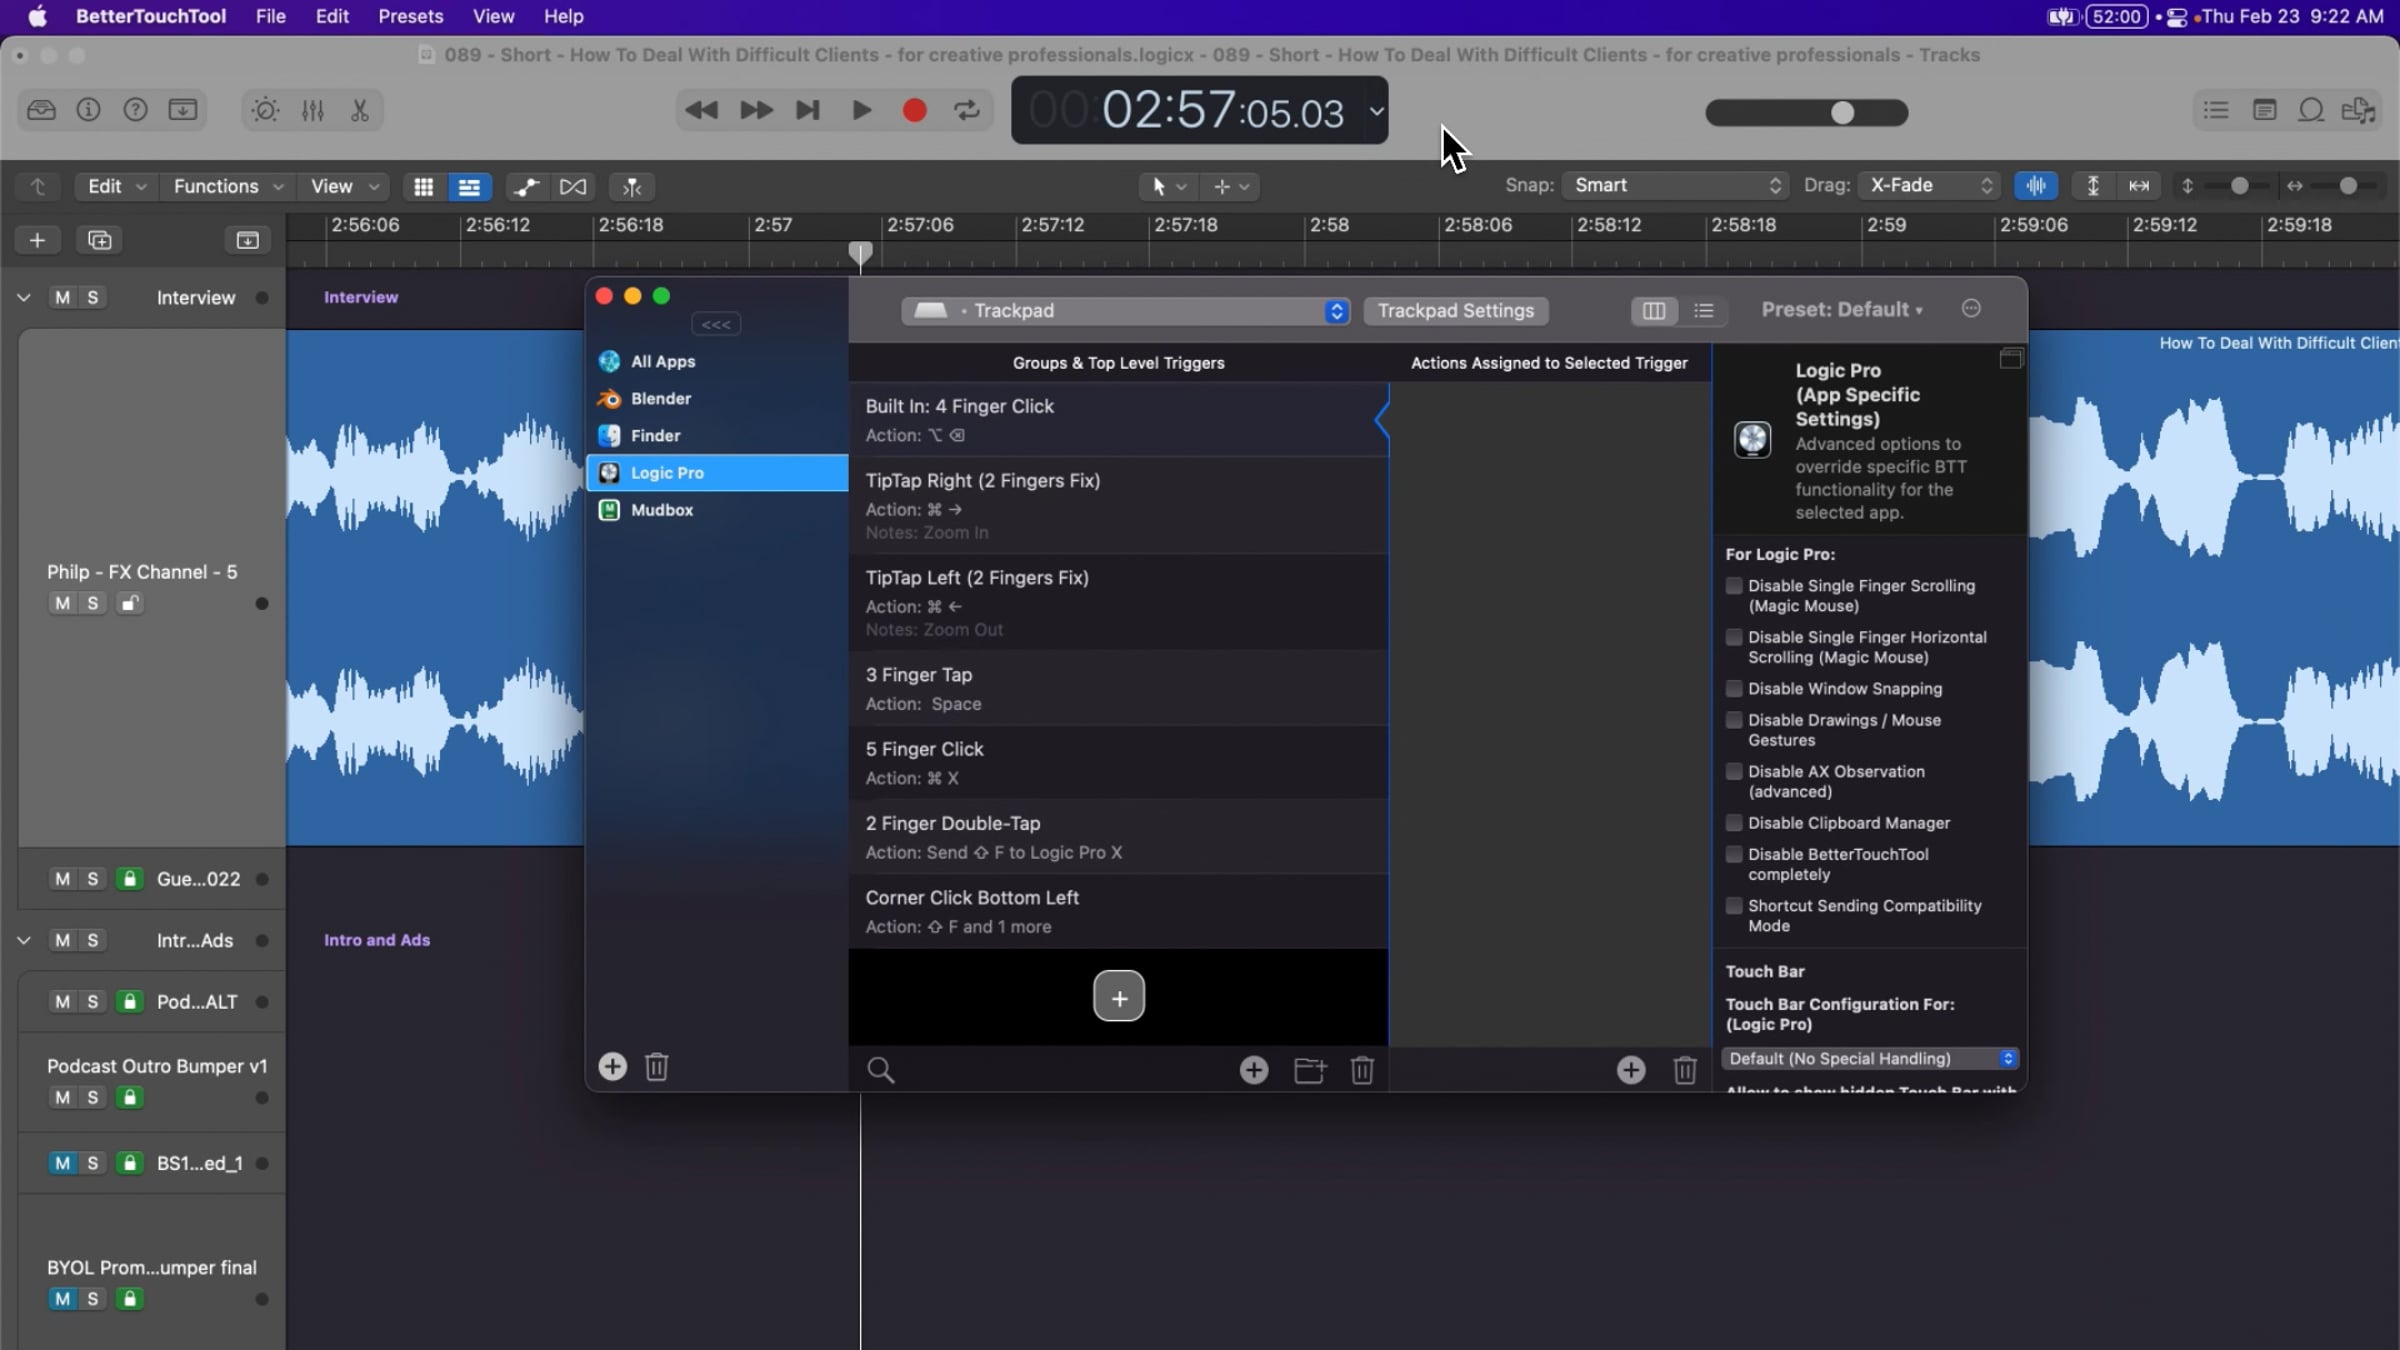2400x1350 pixels.
Task: Click the new group folder icon
Action: pyautogui.click(x=1309, y=1070)
